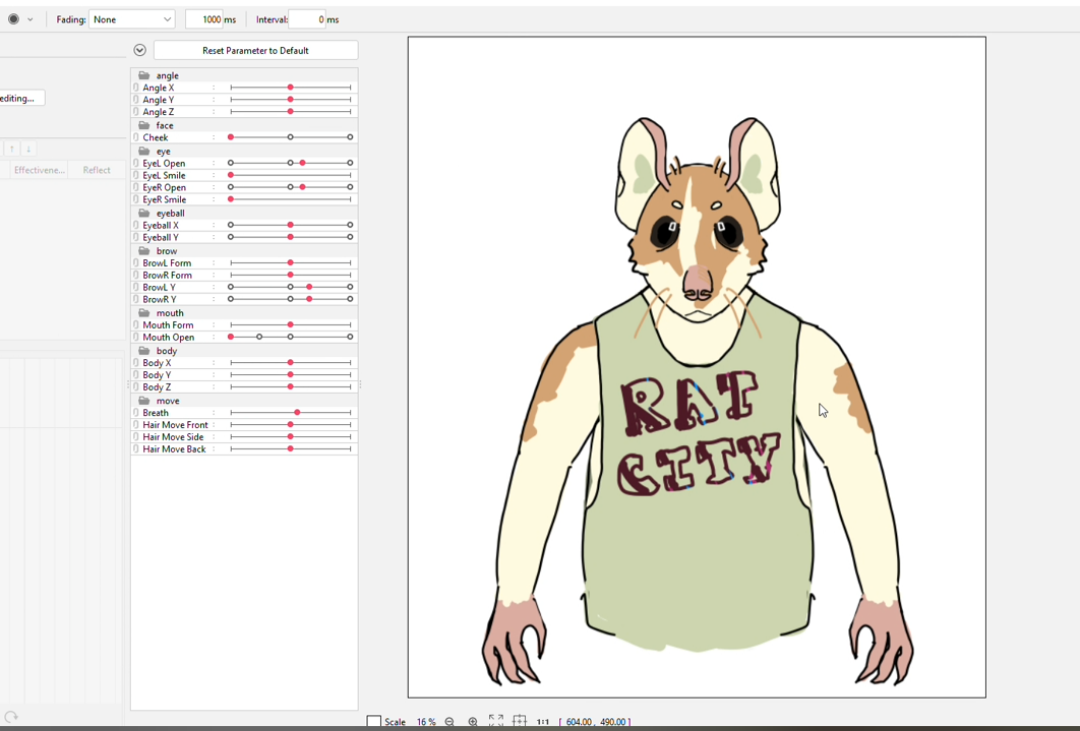Collapse the angle parameter group folder
This screenshot has height=731, width=1080.
click(144, 76)
